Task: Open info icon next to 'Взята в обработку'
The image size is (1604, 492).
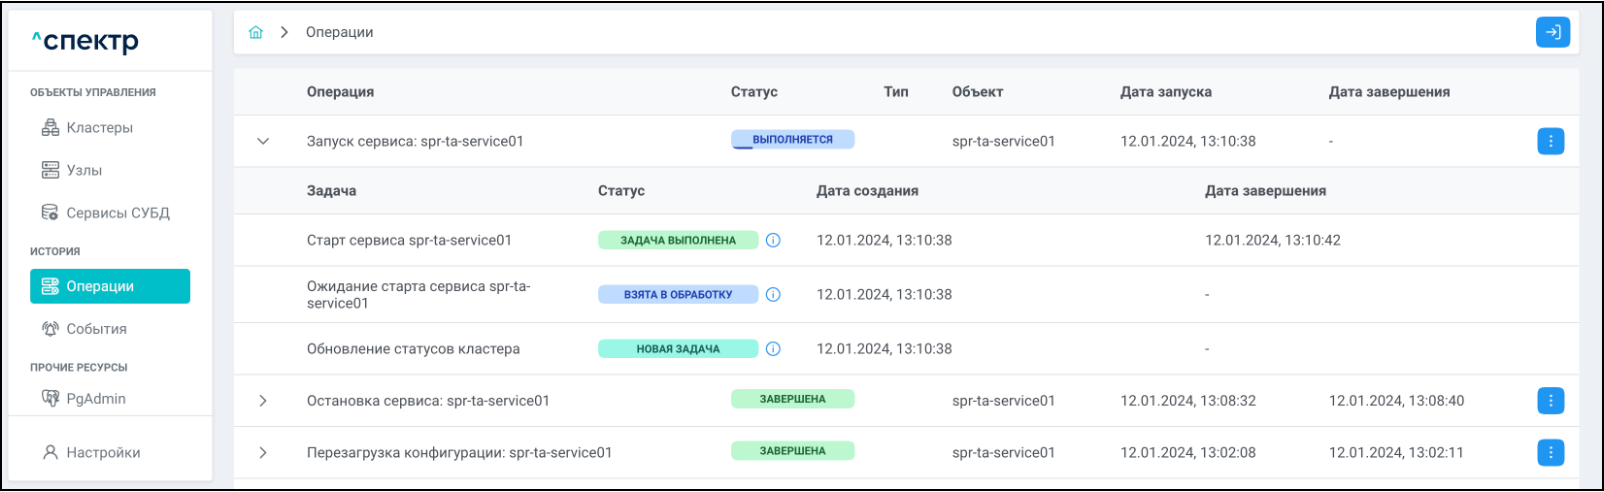Action: pyautogui.click(x=773, y=294)
